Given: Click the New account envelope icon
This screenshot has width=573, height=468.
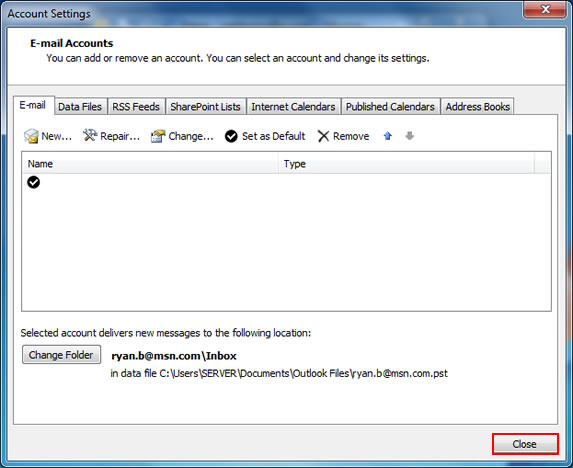Looking at the screenshot, I should coord(31,136).
